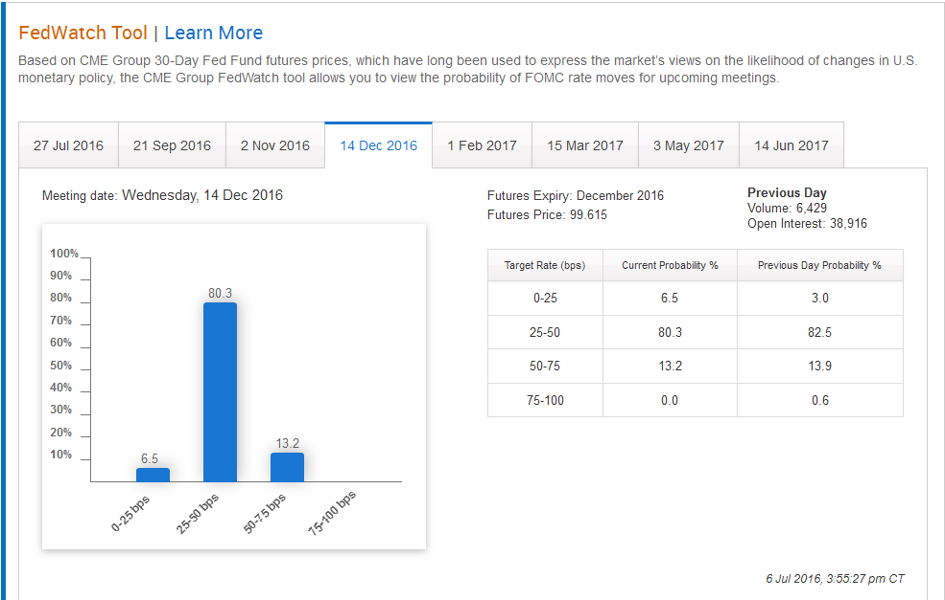945x600 pixels.
Task: Click the Futures Price: 99.615 text
Action: click(547, 214)
